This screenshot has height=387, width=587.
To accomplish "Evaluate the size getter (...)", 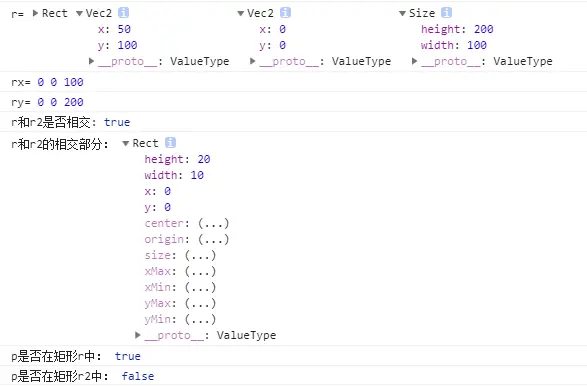I will click(x=200, y=255).
